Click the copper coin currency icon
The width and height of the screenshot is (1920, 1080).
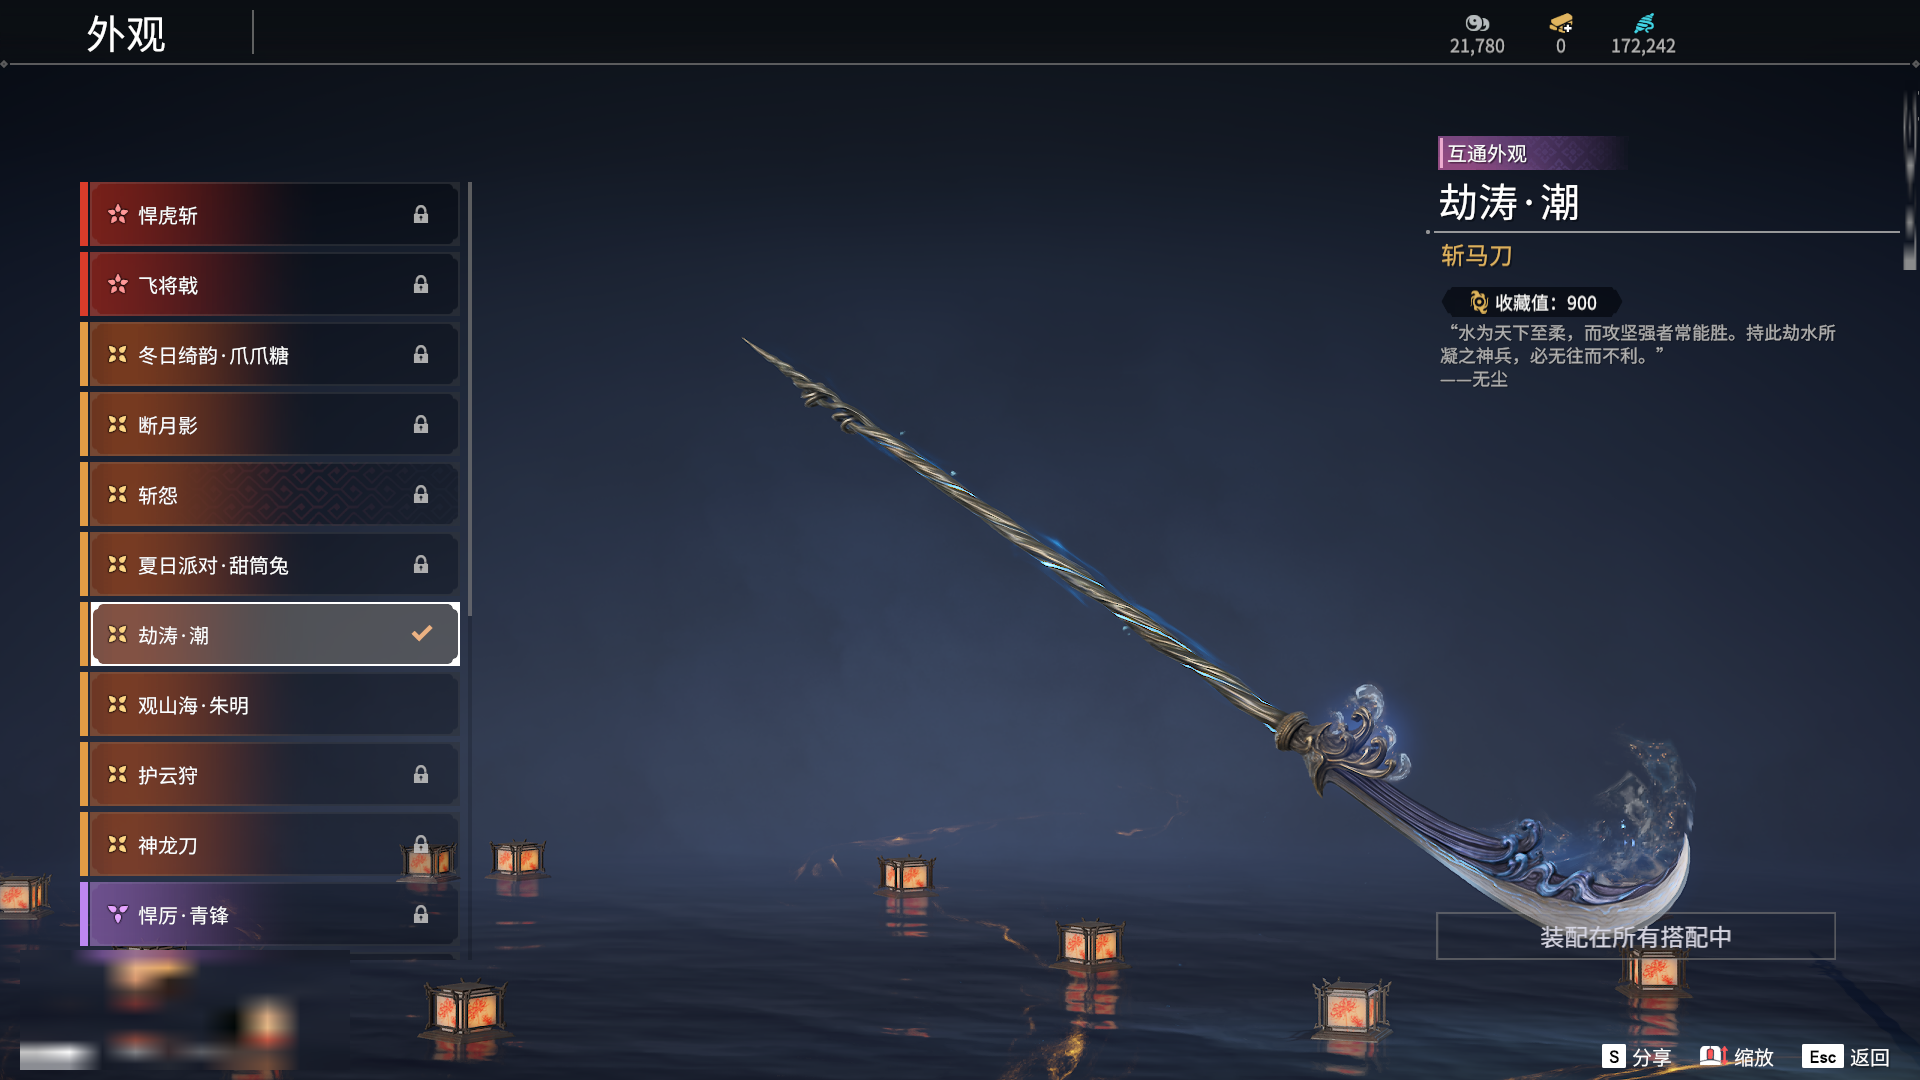[x=1477, y=23]
